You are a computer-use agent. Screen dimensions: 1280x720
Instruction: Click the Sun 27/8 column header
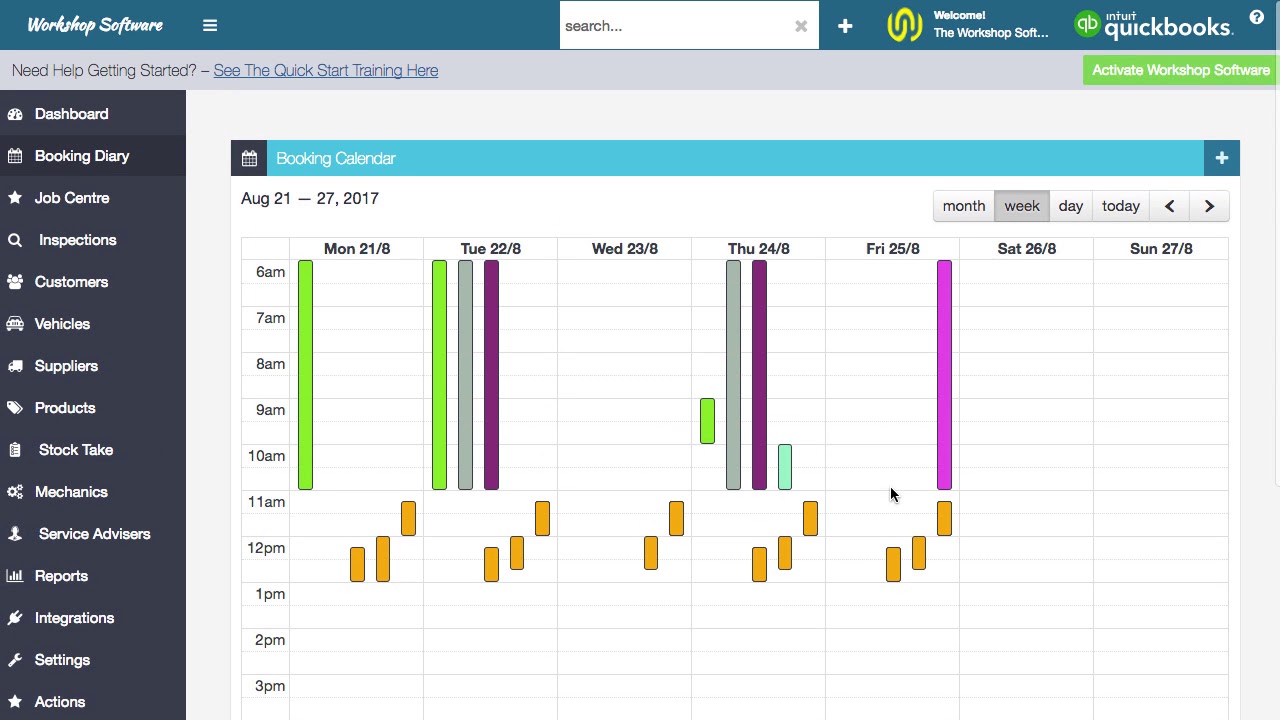pos(1161,249)
